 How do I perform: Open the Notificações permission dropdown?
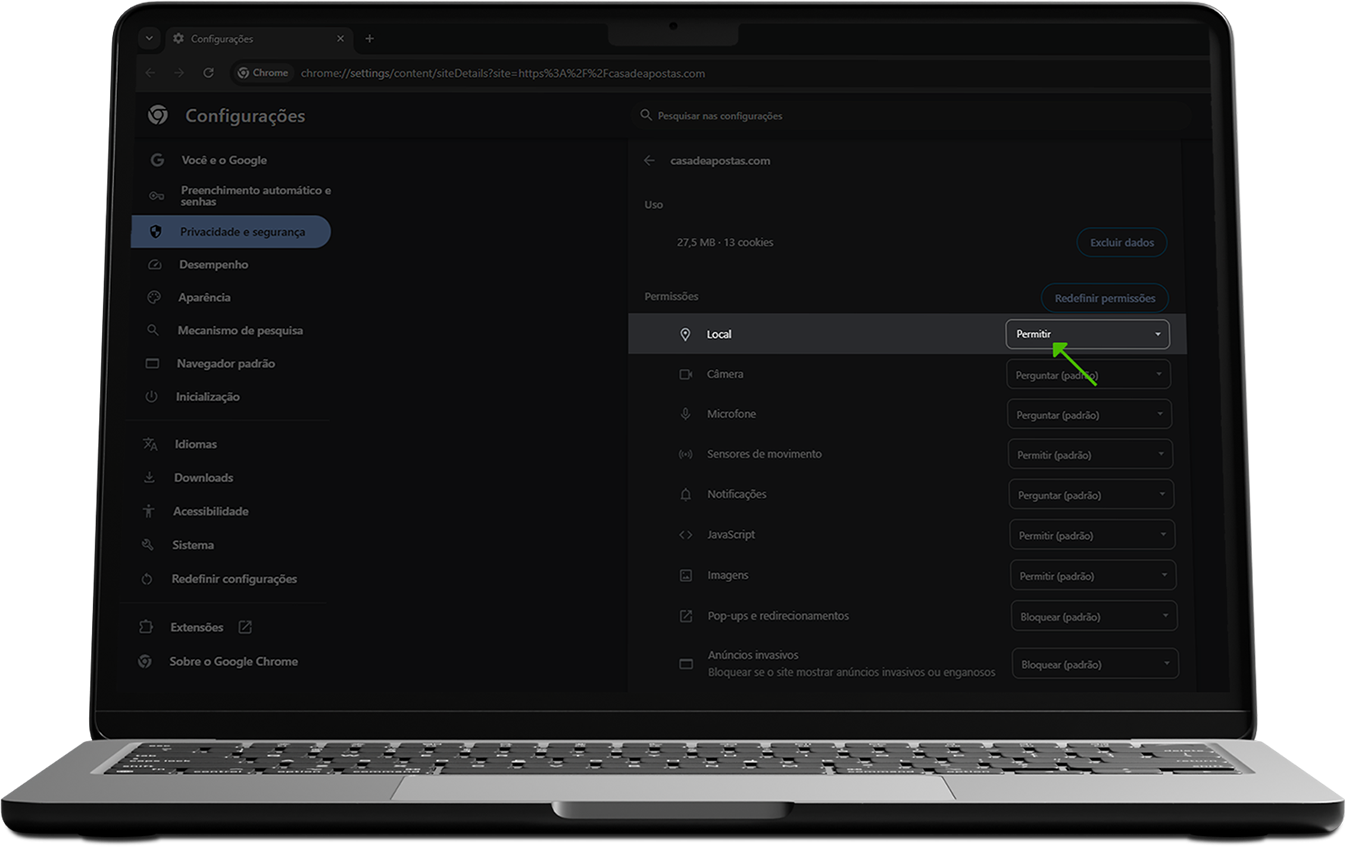point(1091,495)
